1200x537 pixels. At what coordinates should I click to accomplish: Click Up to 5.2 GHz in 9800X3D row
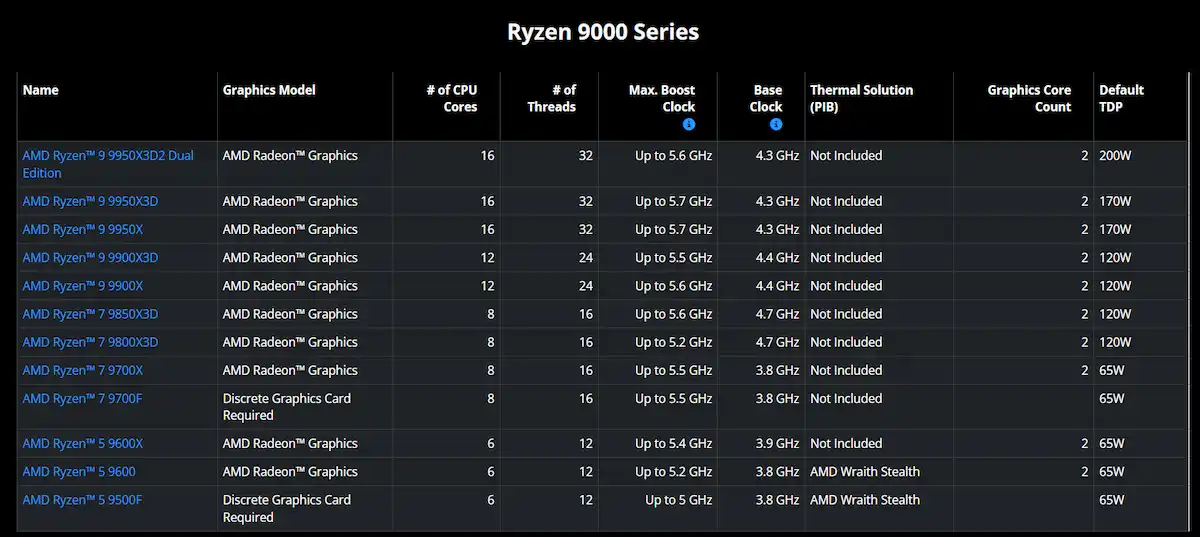coord(674,342)
